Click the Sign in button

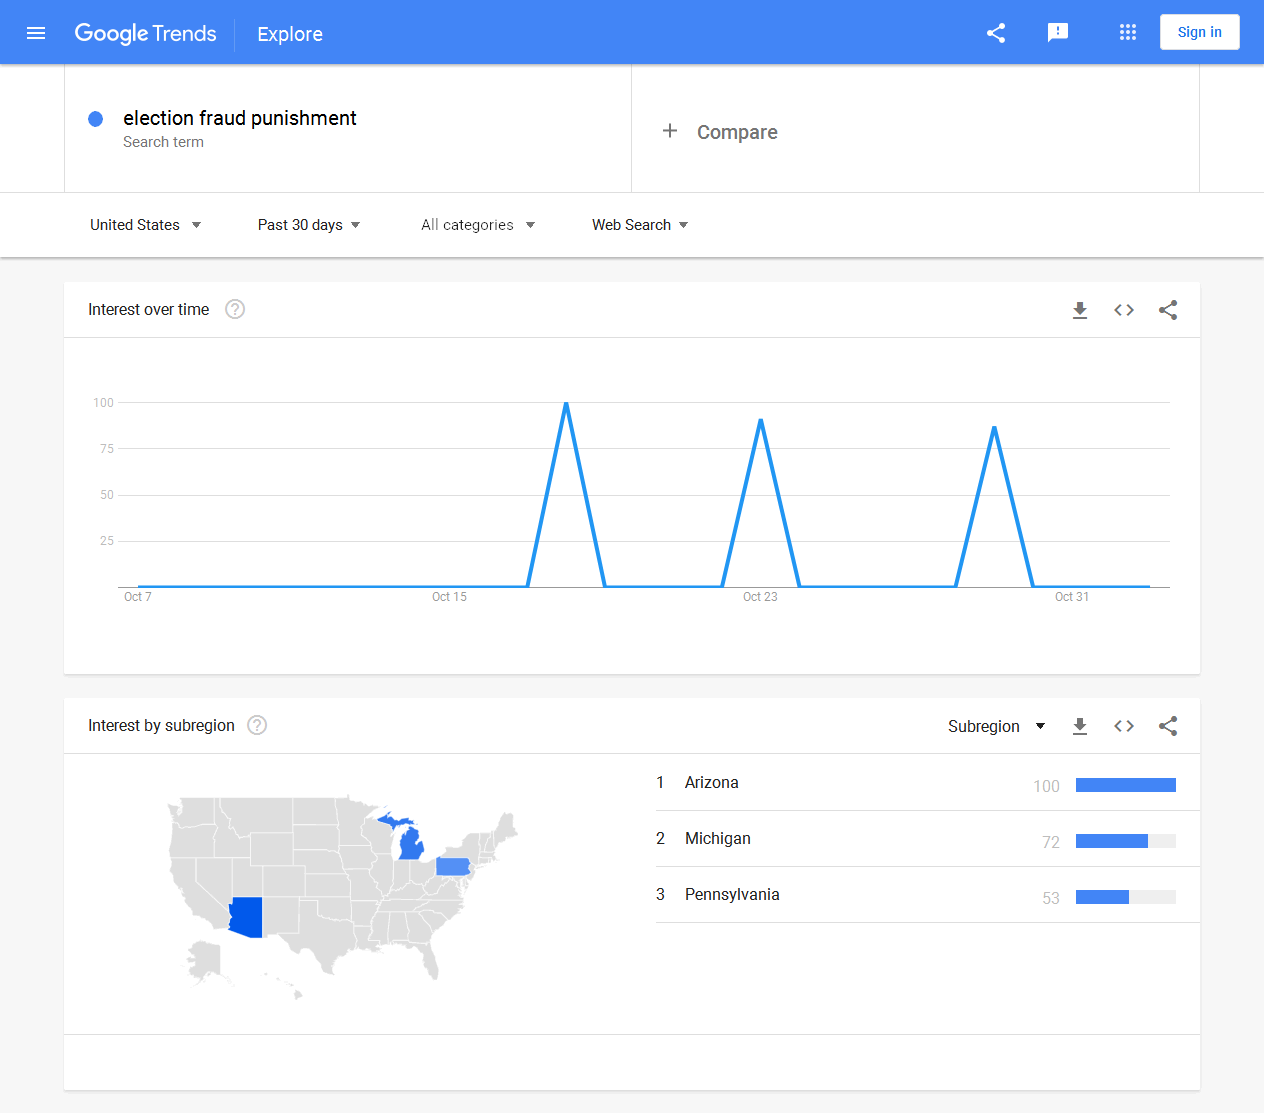click(x=1199, y=32)
